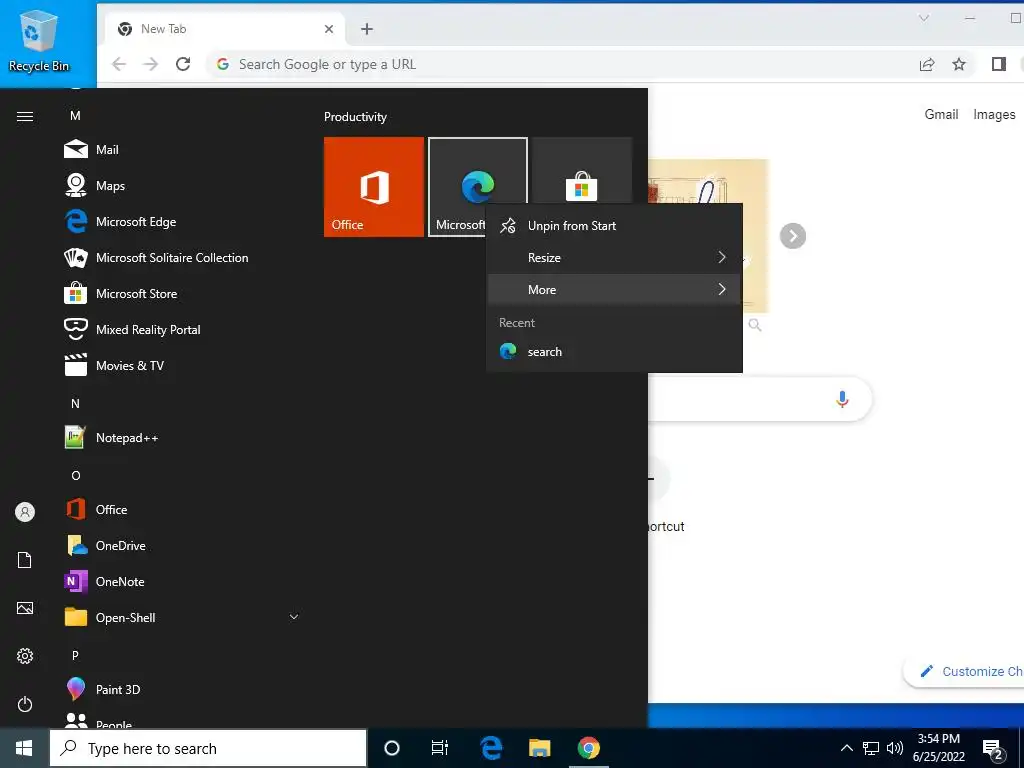Open Google Images link
This screenshot has width=1024, height=768.
[x=994, y=114]
